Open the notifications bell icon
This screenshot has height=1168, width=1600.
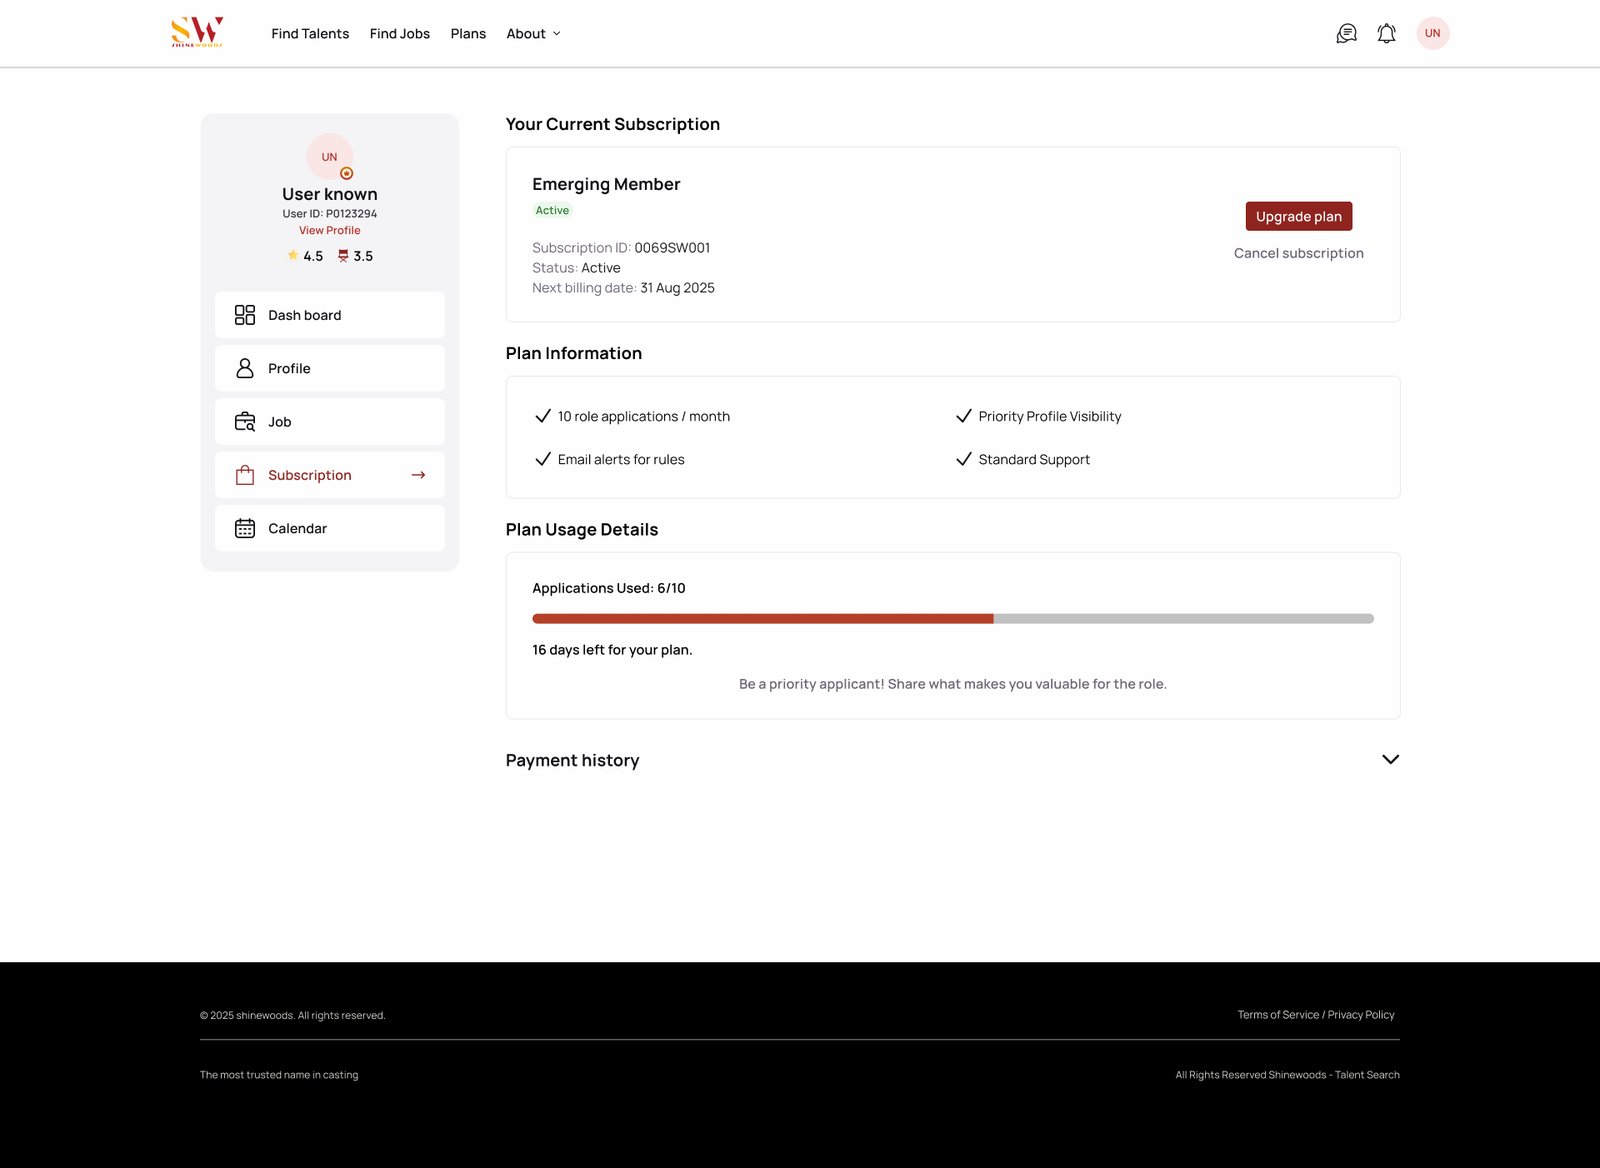pyautogui.click(x=1386, y=34)
